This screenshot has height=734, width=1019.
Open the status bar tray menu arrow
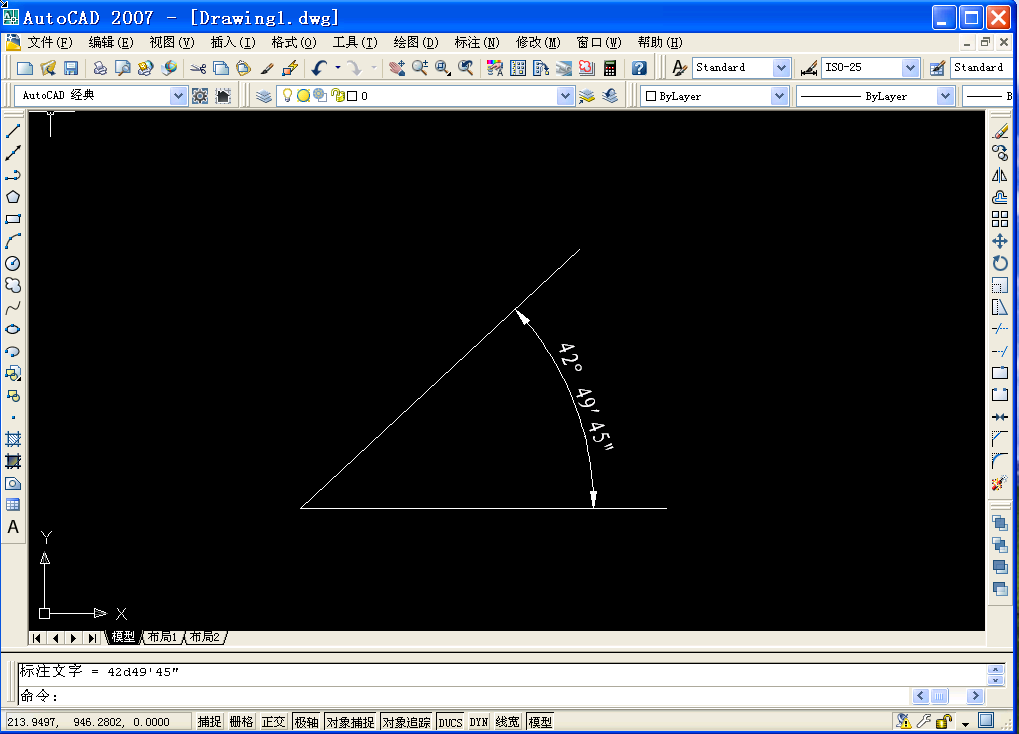click(966, 723)
